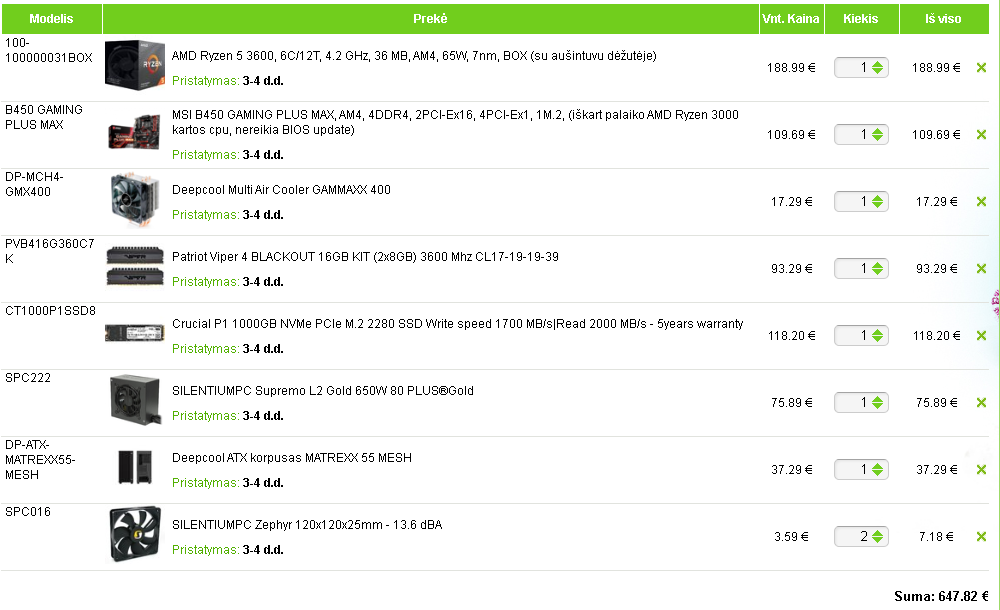Remove SILENTIUMPC Supremo L2 Gold from cart
Screen dimensions: 1000x610
pyautogui.click(x=981, y=403)
